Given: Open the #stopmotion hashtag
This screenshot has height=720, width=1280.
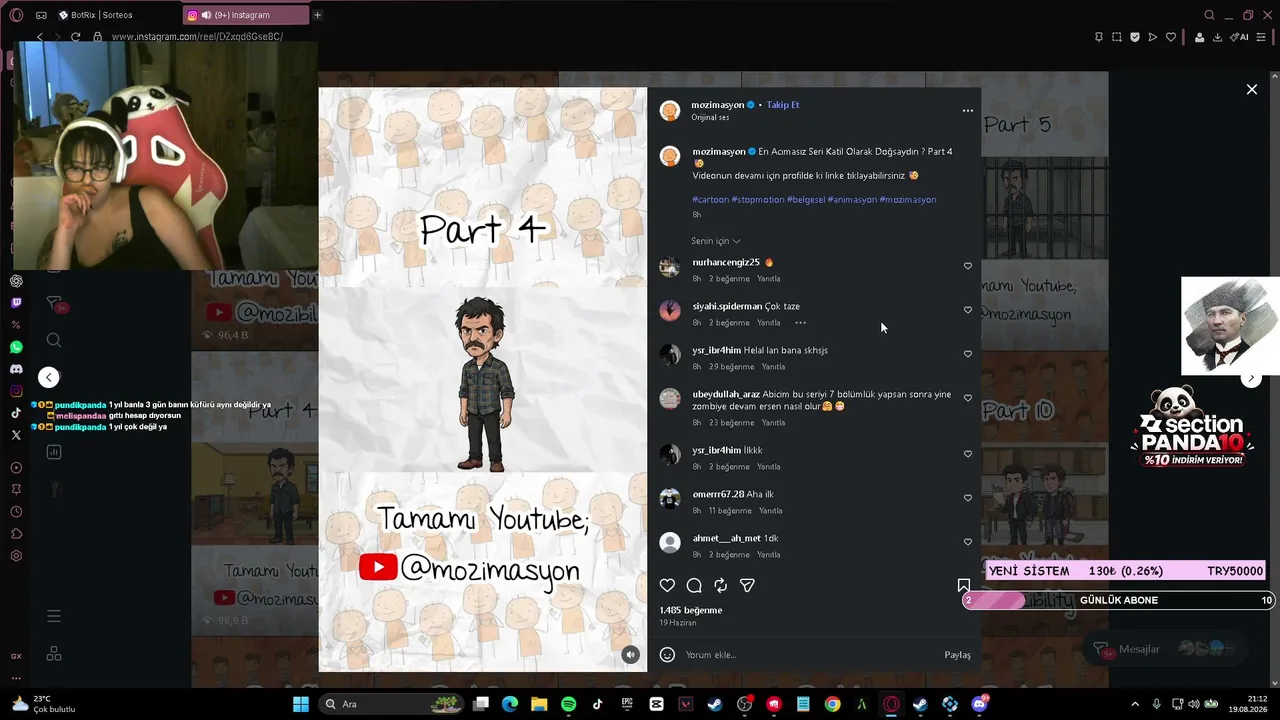Looking at the screenshot, I should [x=758, y=200].
